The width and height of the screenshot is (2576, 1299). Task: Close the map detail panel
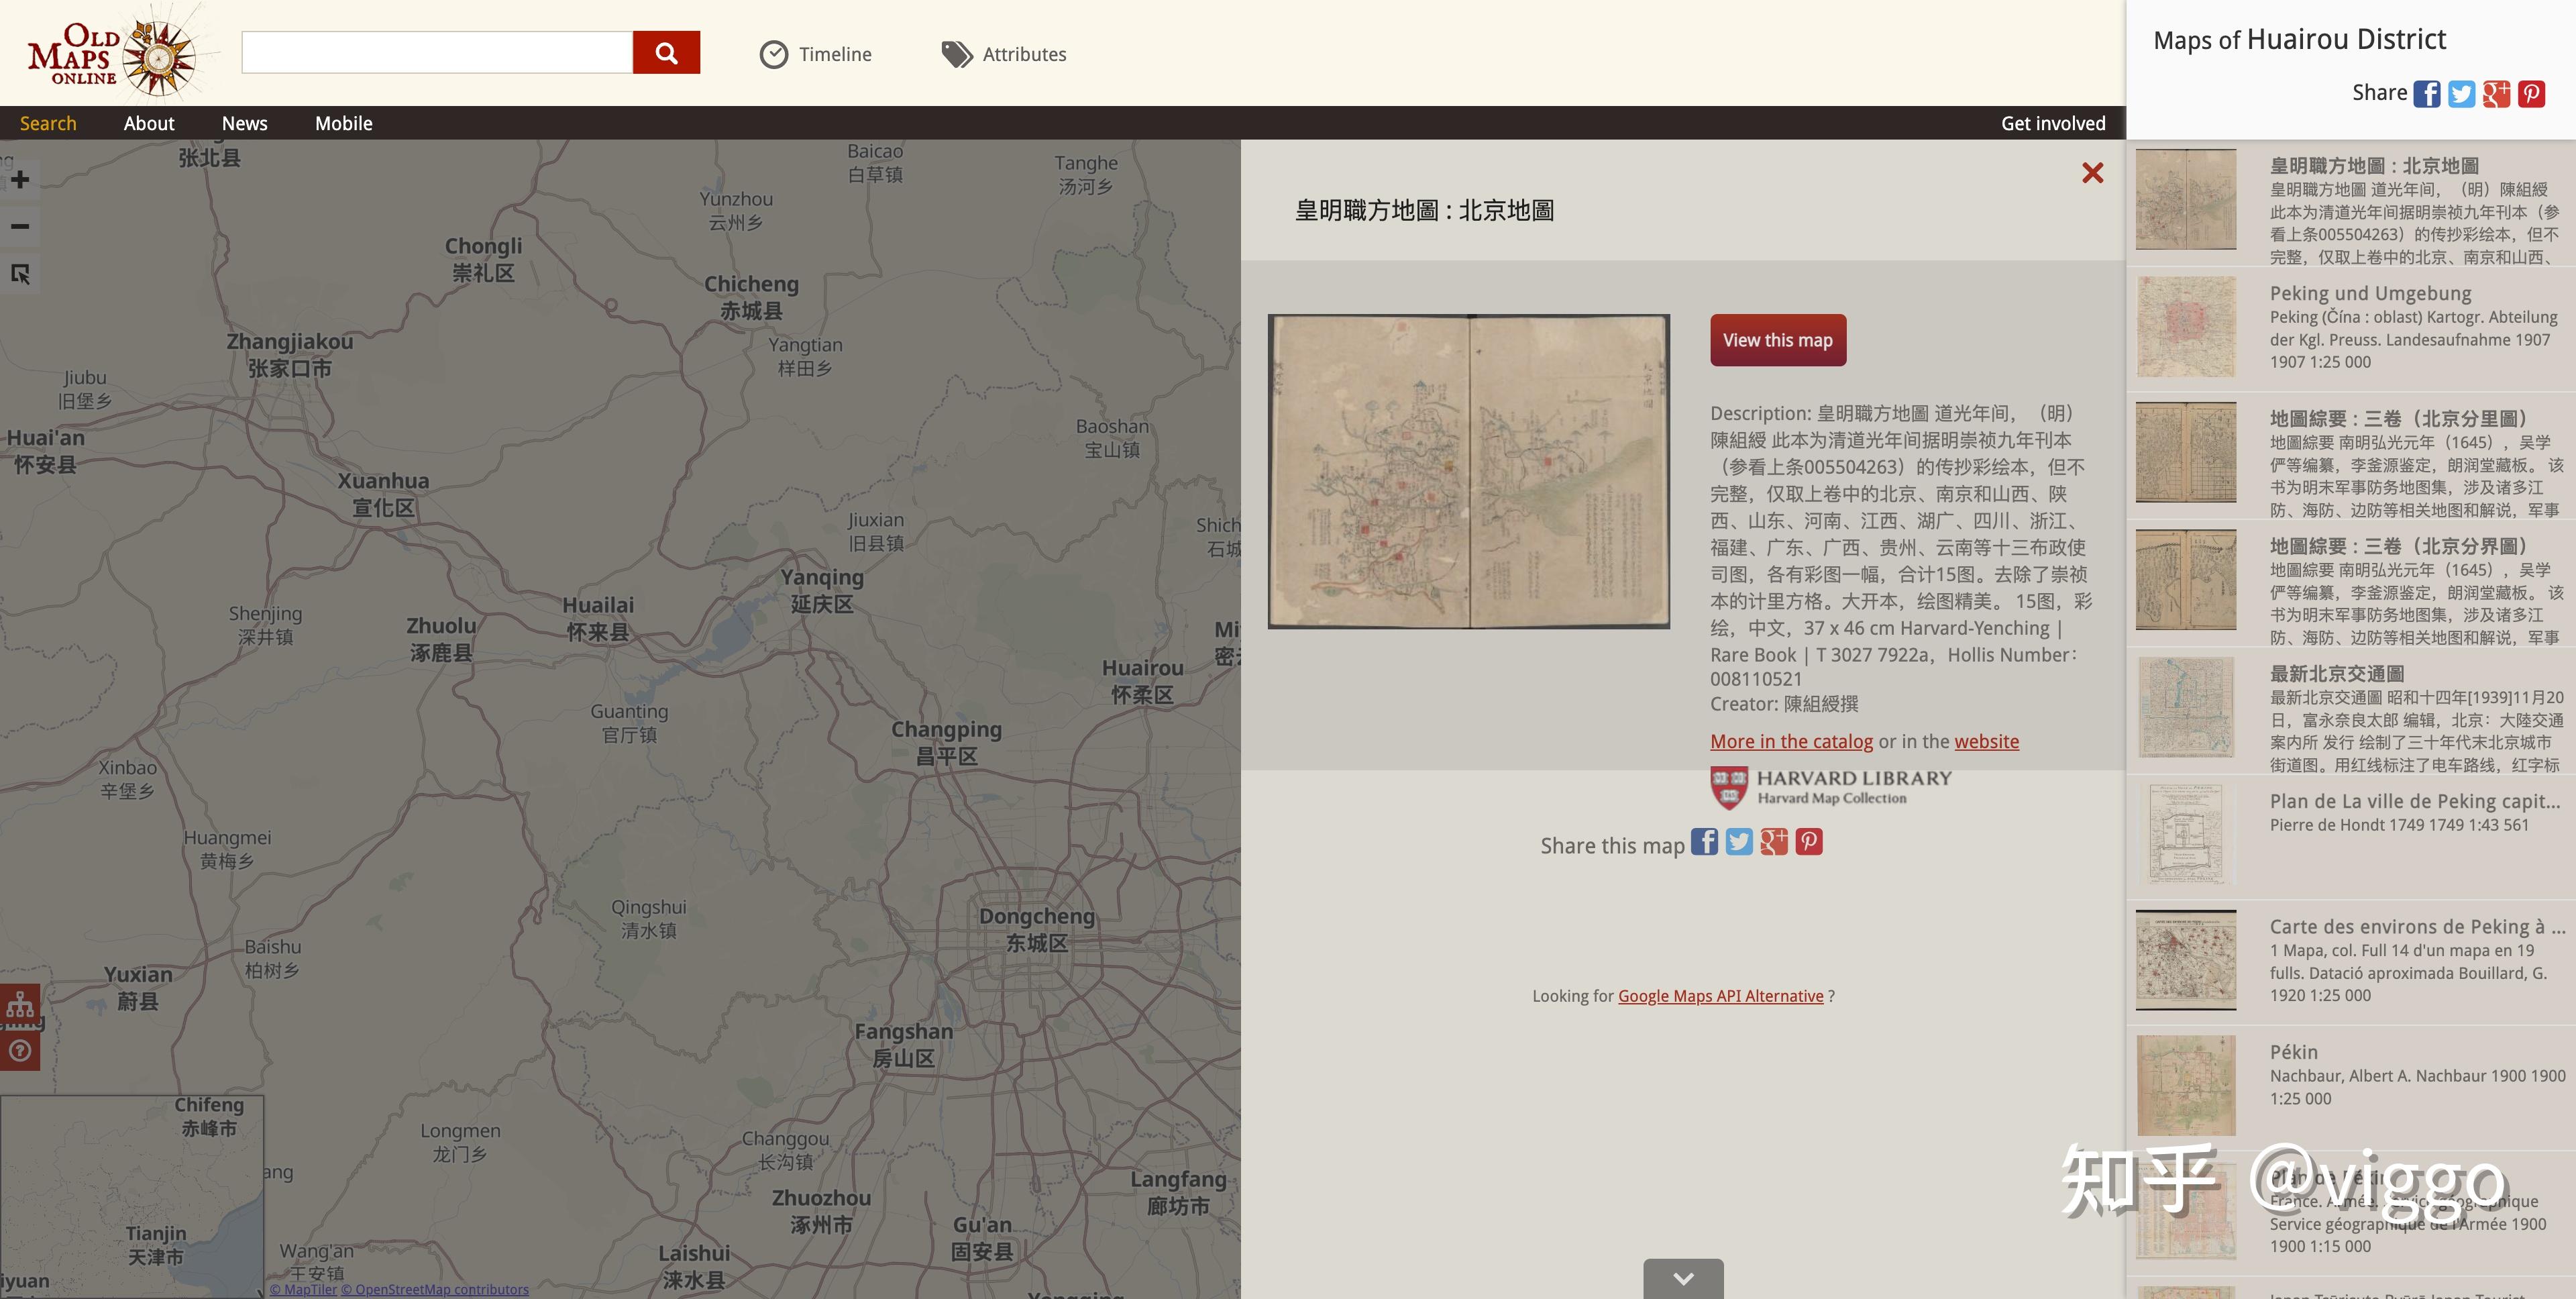(x=2092, y=173)
